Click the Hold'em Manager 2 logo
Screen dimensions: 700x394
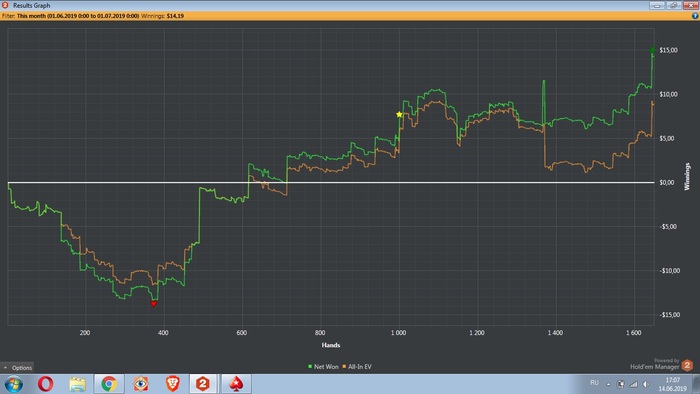click(x=687, y=365)
